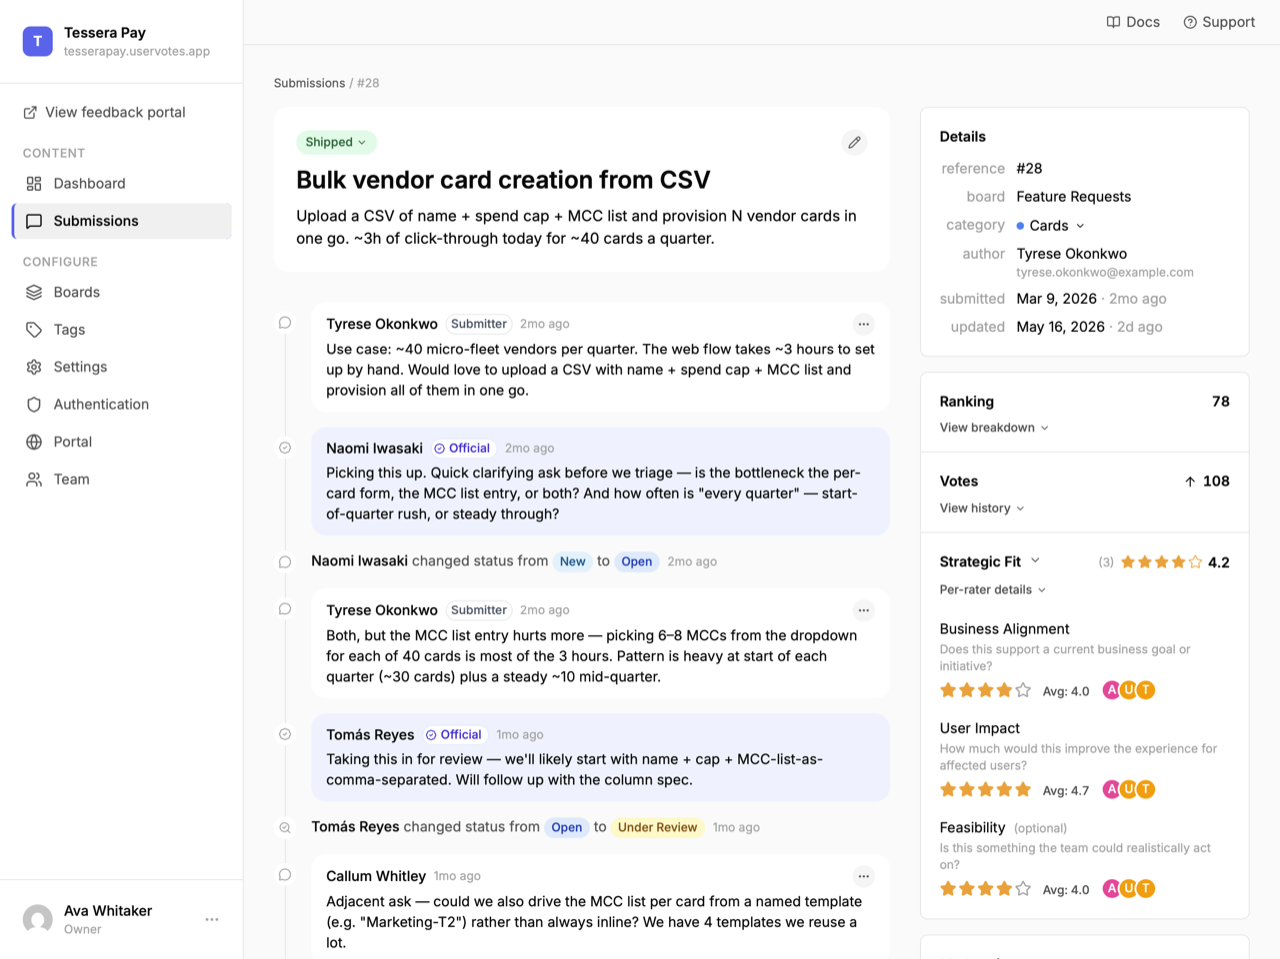This screenshot has height=959, width=1280.
Task: Click the Official badge on Naomi Iwasaki's reply
Action: point(462,448)
